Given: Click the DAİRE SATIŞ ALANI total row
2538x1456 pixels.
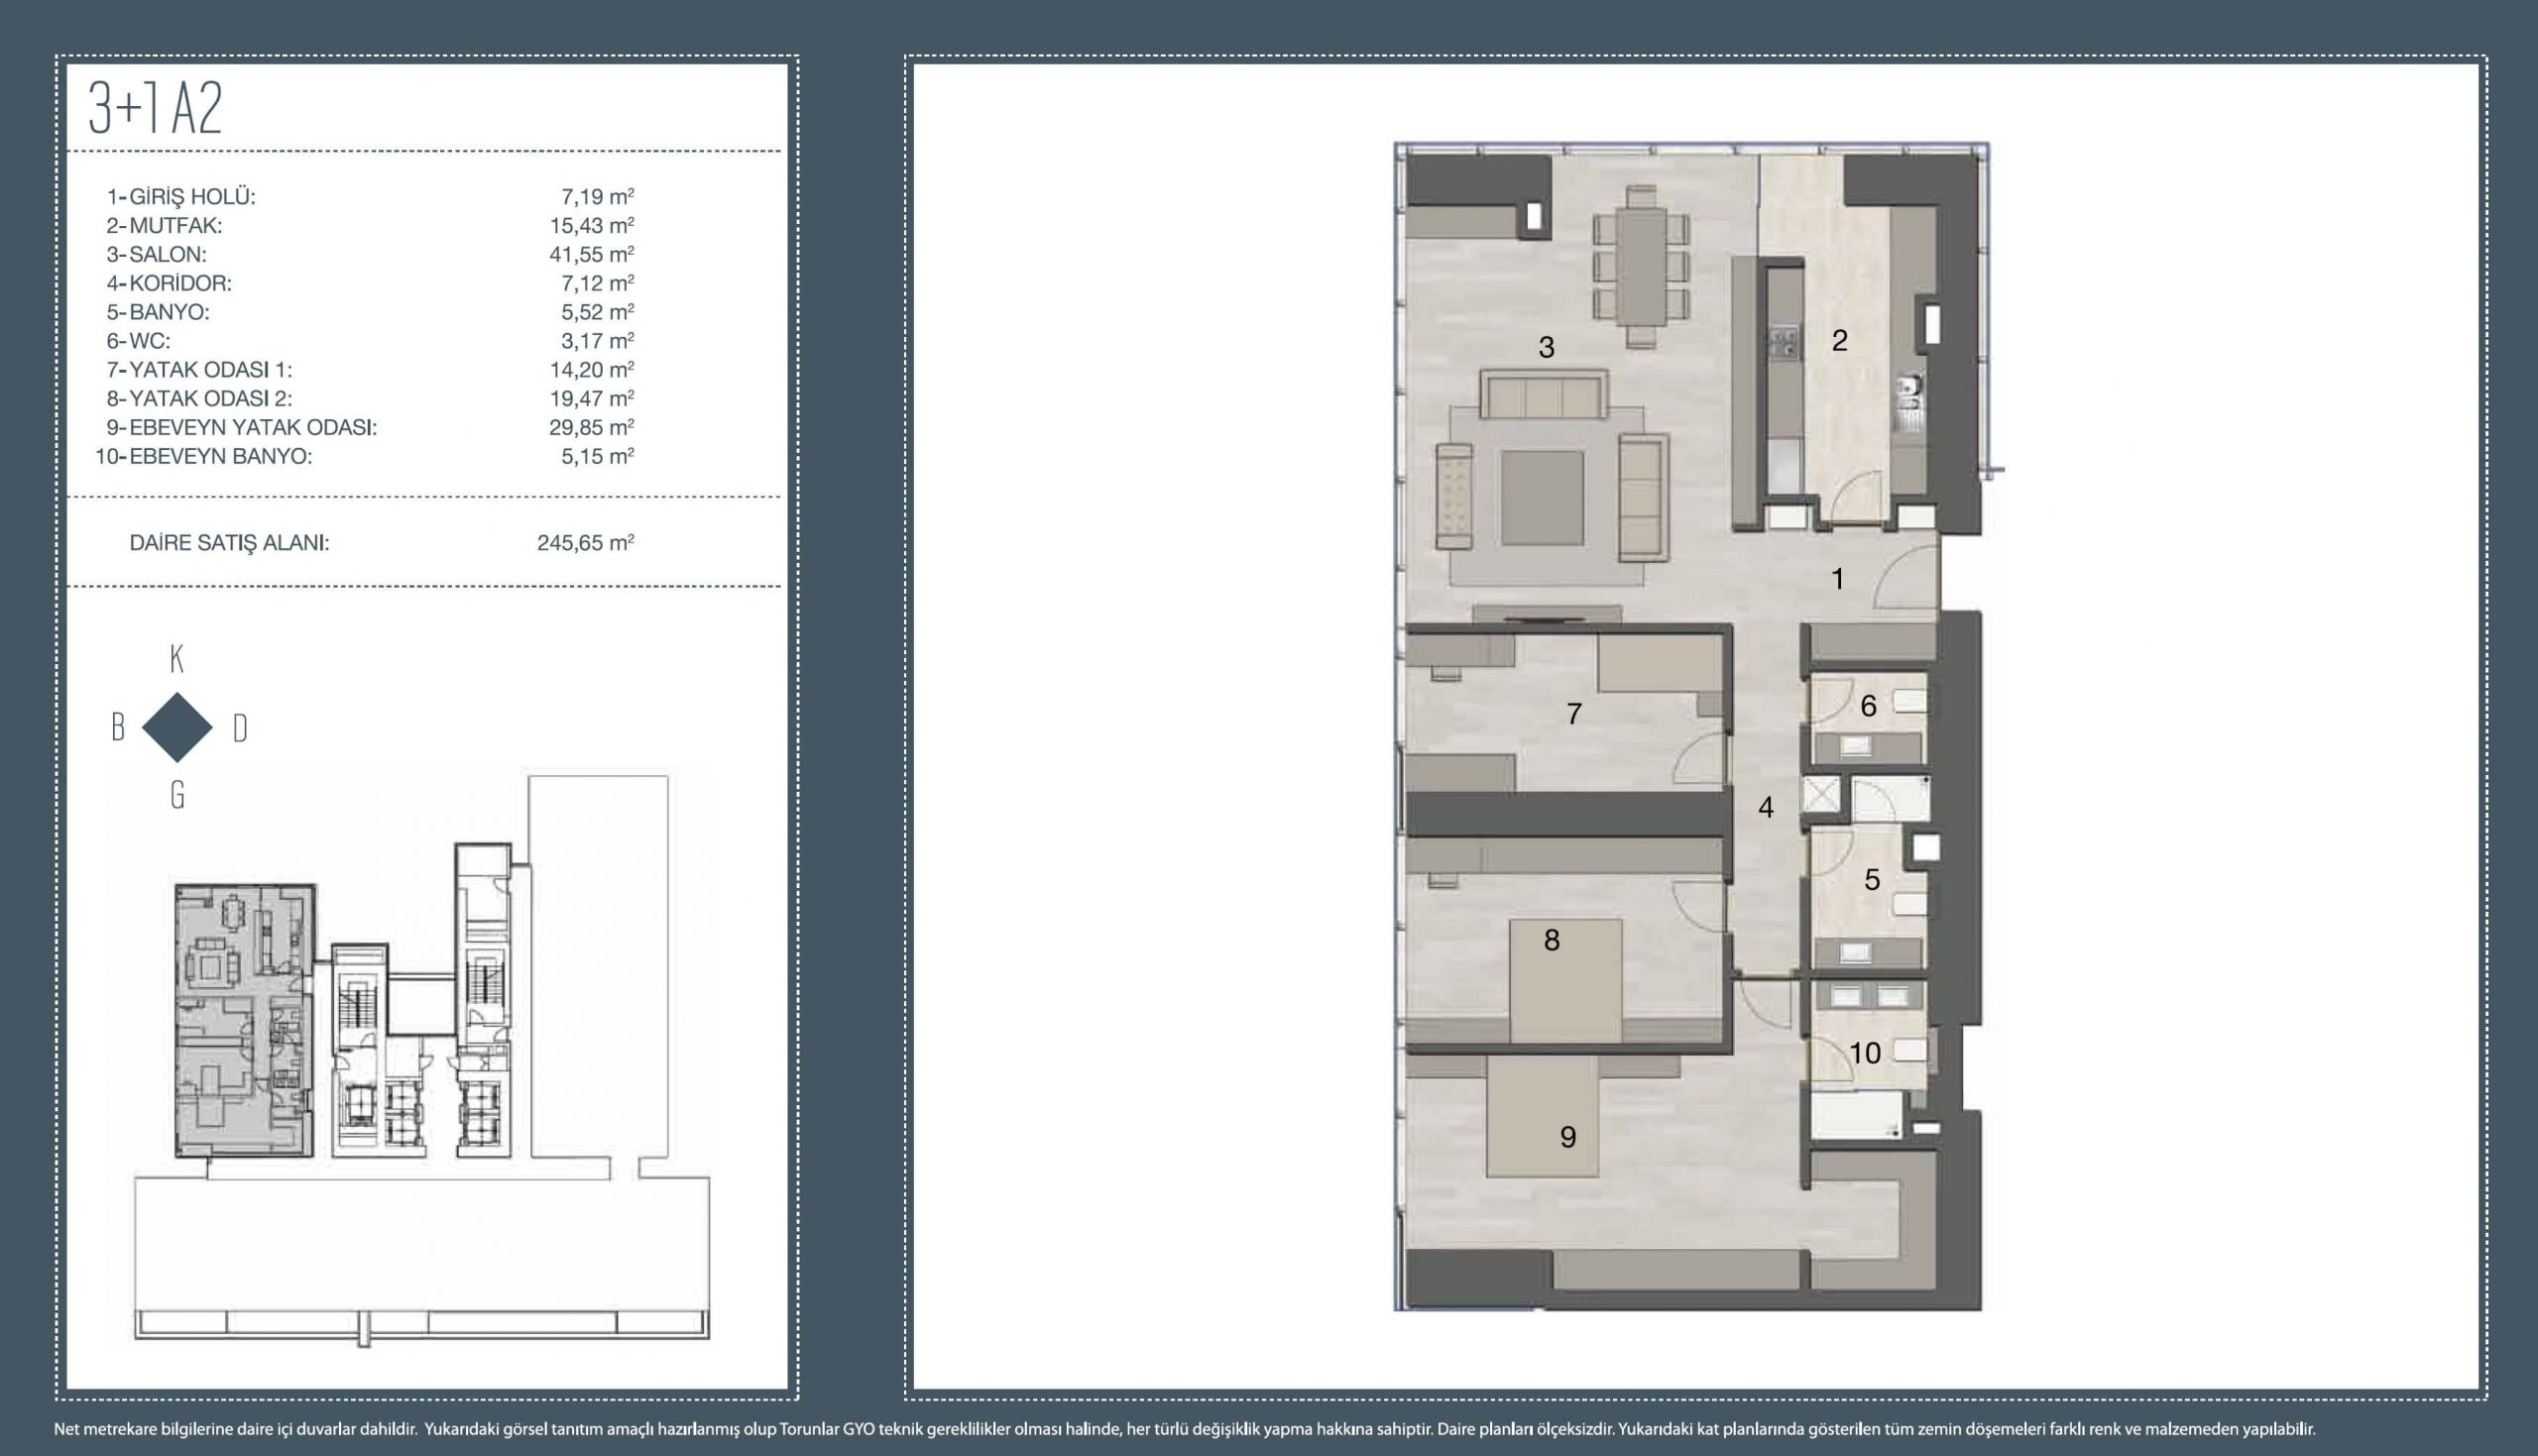Looking at the screenshot, I should [x=380, y=543].
